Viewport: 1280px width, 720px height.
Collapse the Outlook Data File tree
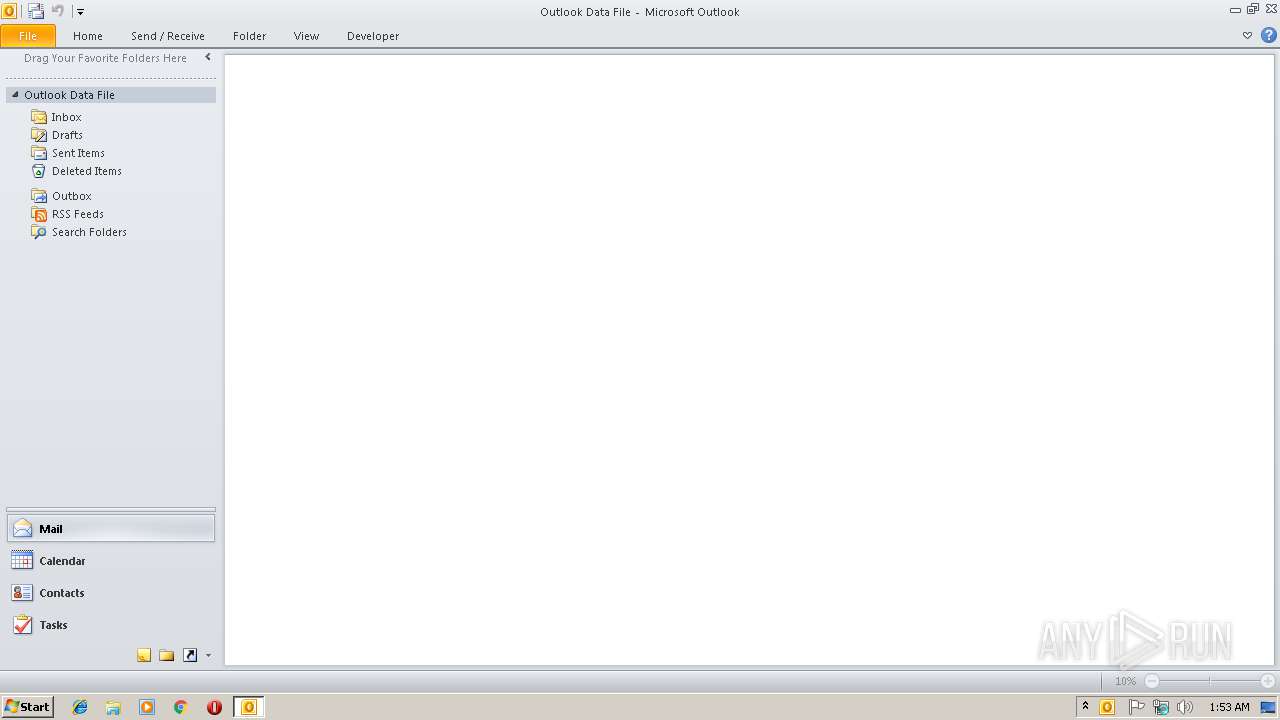(x=15, y=94)
